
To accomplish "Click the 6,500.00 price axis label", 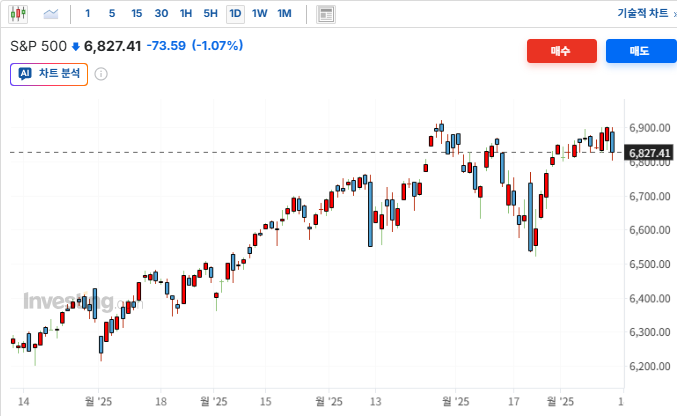I will point(649,264).
